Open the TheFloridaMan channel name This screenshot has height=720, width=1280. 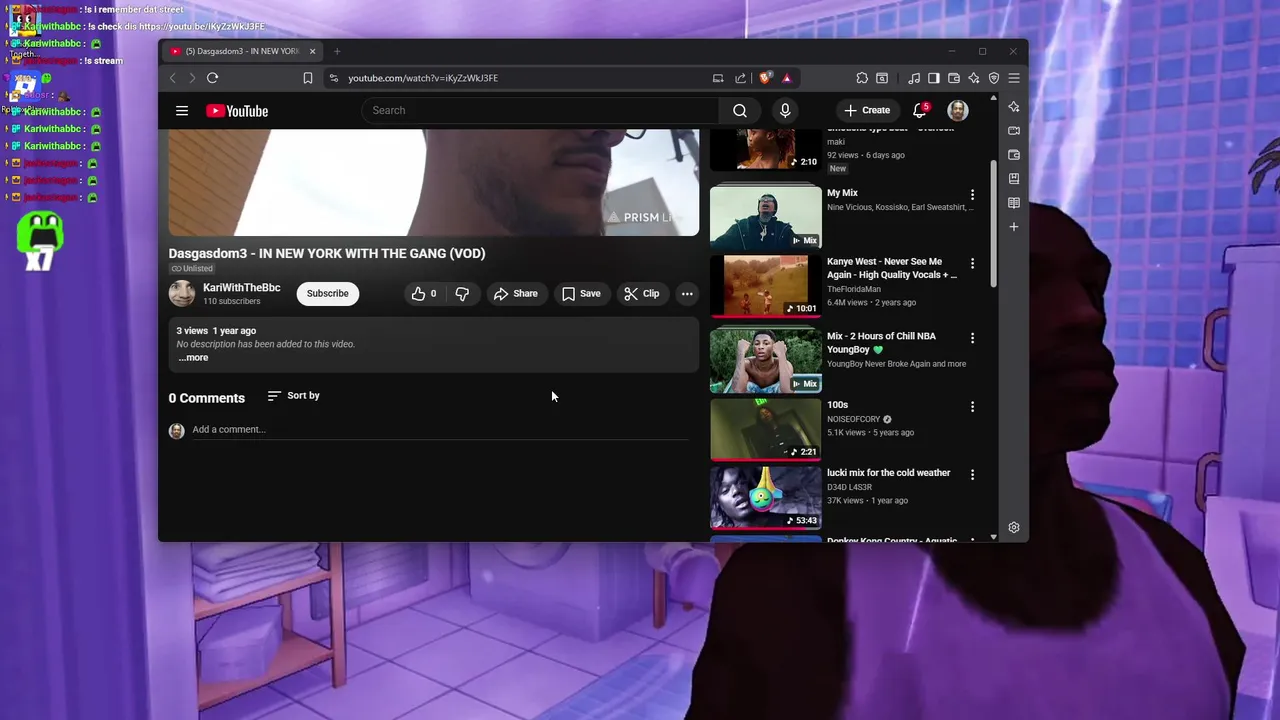(854, 290)
